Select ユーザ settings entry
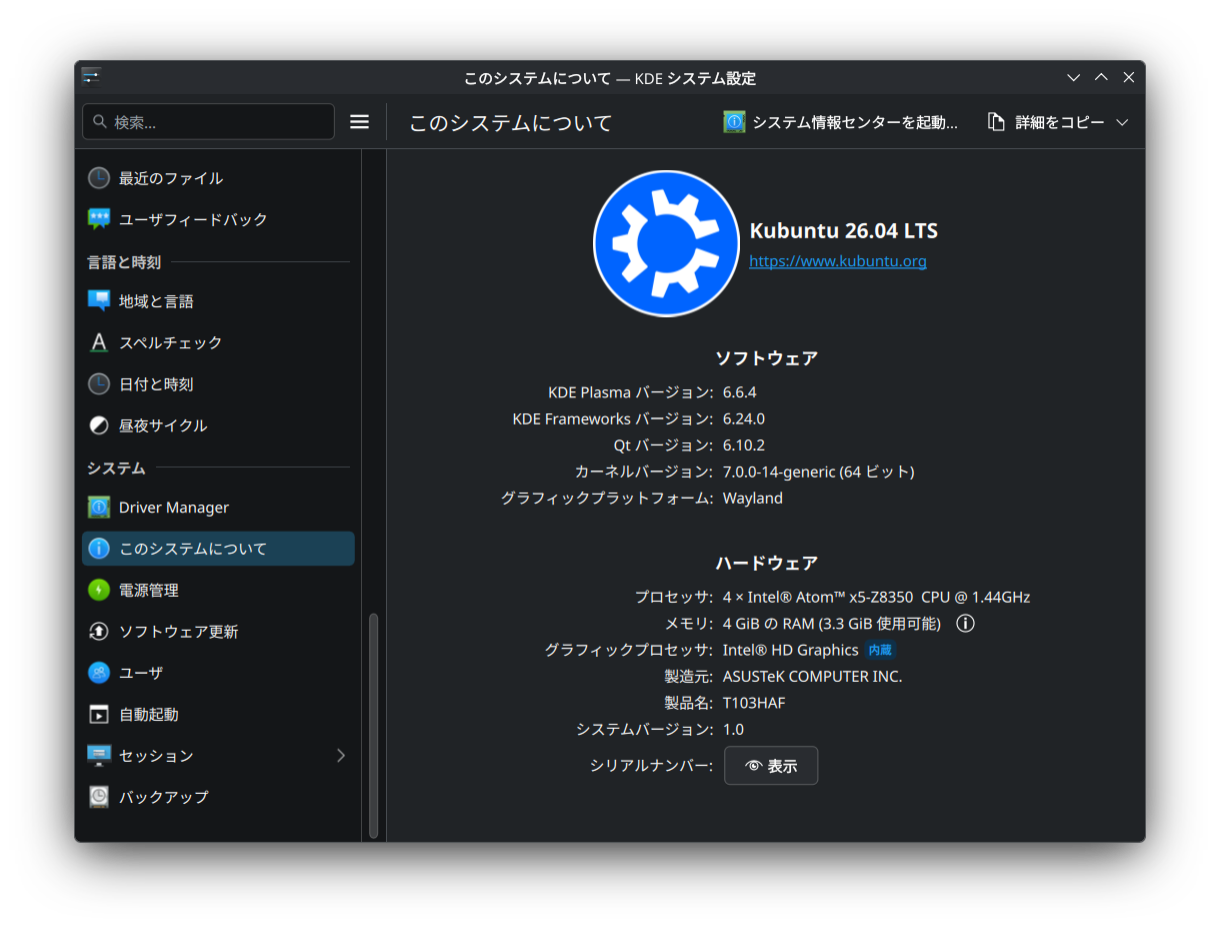 point(218,673)
